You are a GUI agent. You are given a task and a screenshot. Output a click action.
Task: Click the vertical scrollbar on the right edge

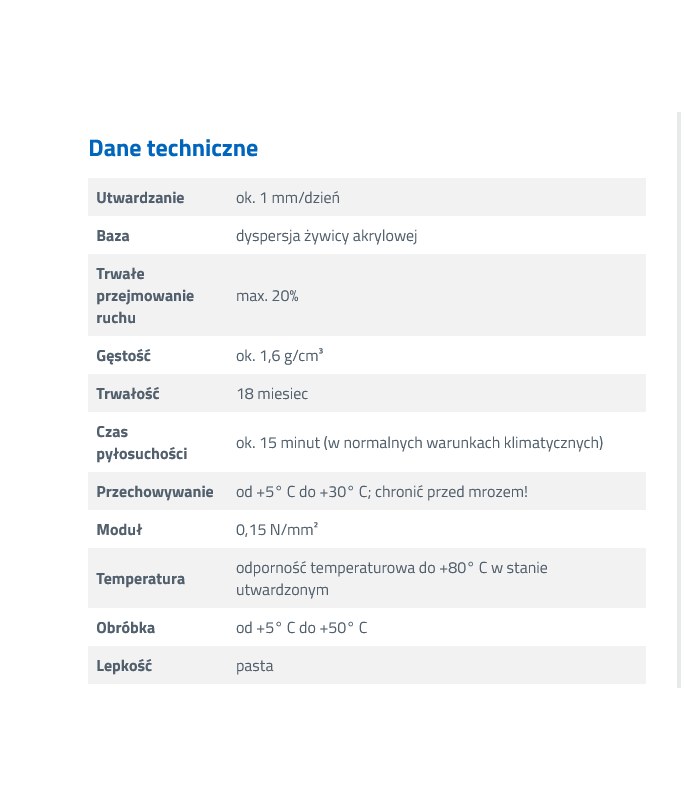tap(679, 400)
